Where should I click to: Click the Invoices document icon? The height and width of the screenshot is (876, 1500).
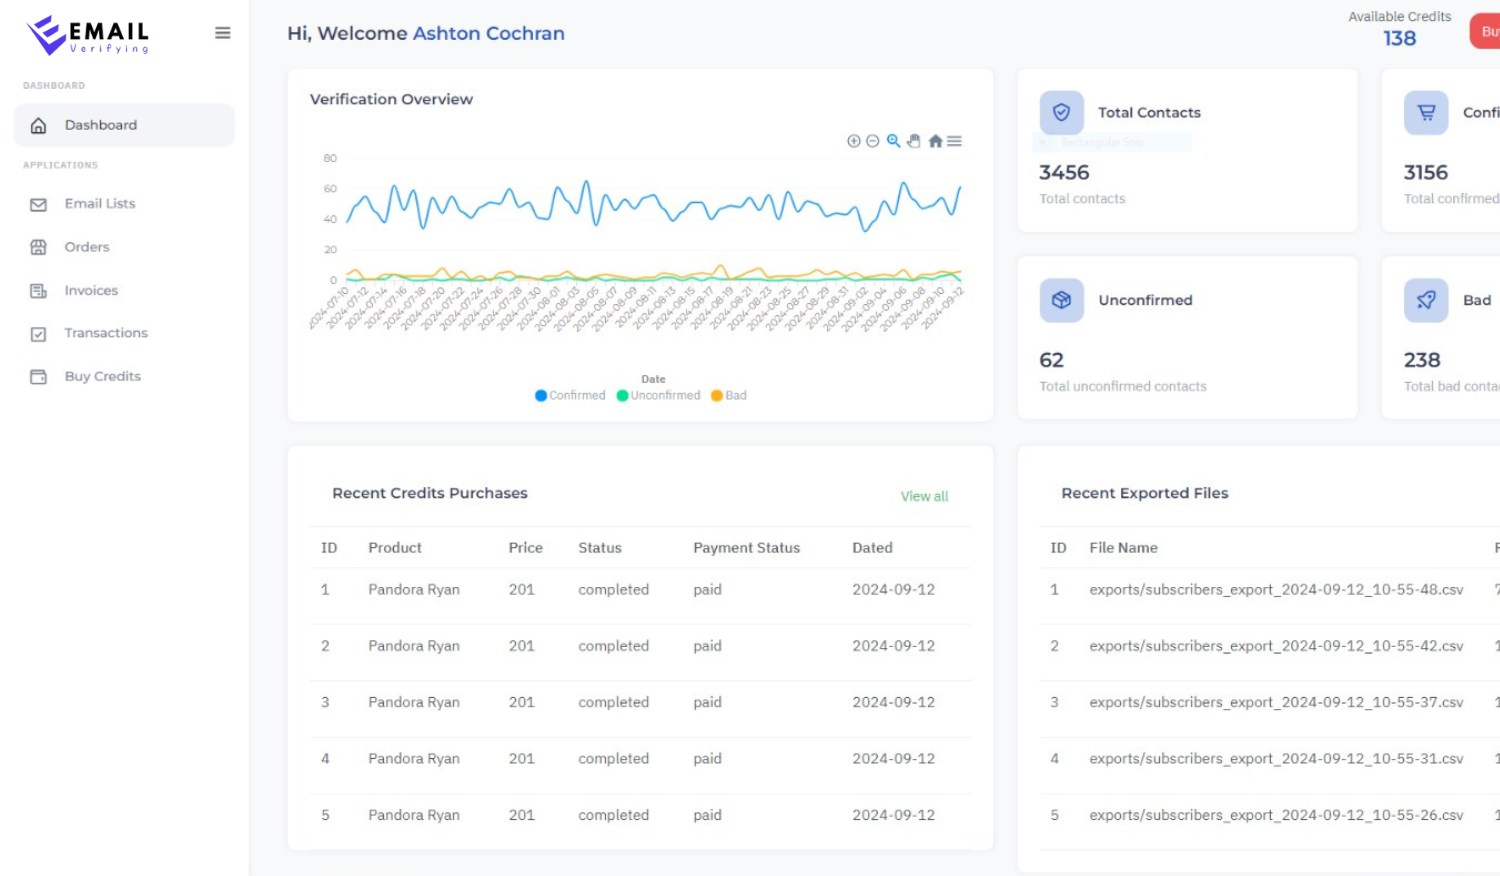click(38, 291)
